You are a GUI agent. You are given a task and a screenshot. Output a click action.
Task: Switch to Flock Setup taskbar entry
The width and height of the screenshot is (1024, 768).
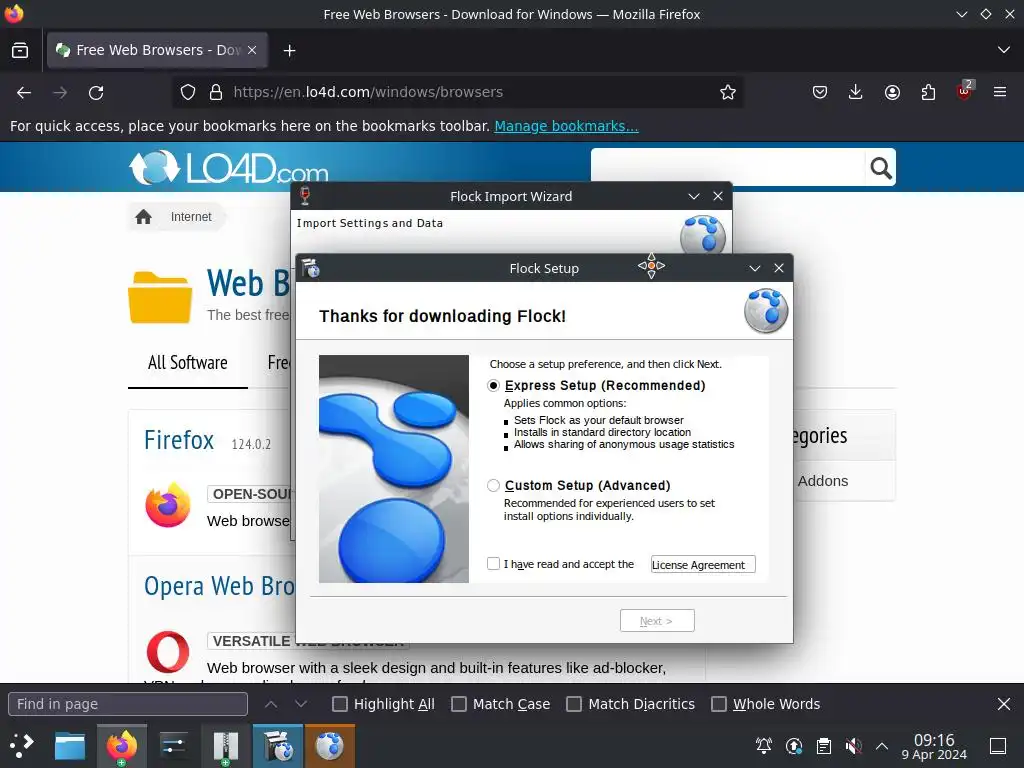pyautogui.click(x=278, y=746)
